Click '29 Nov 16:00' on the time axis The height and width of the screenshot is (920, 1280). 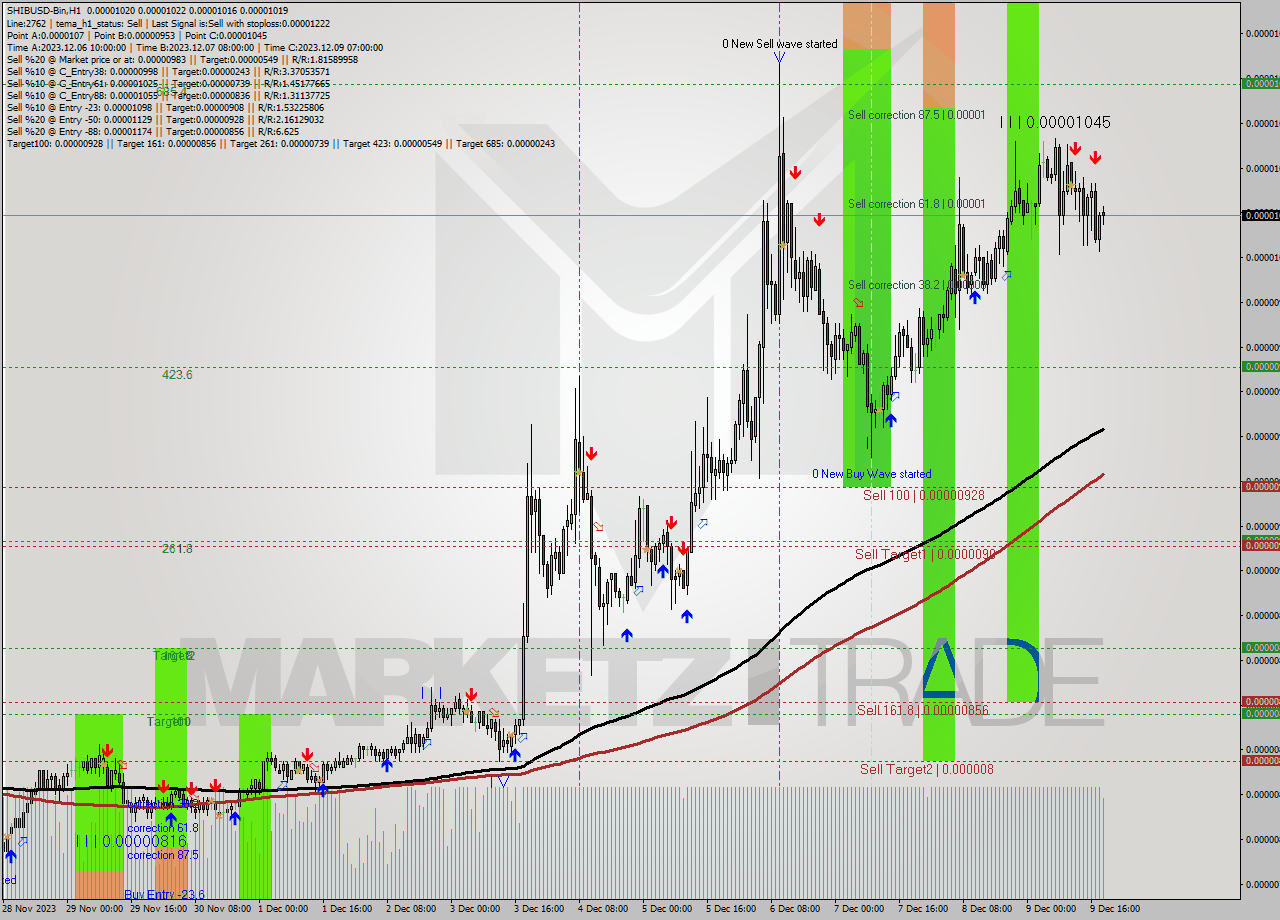[157, 909]
